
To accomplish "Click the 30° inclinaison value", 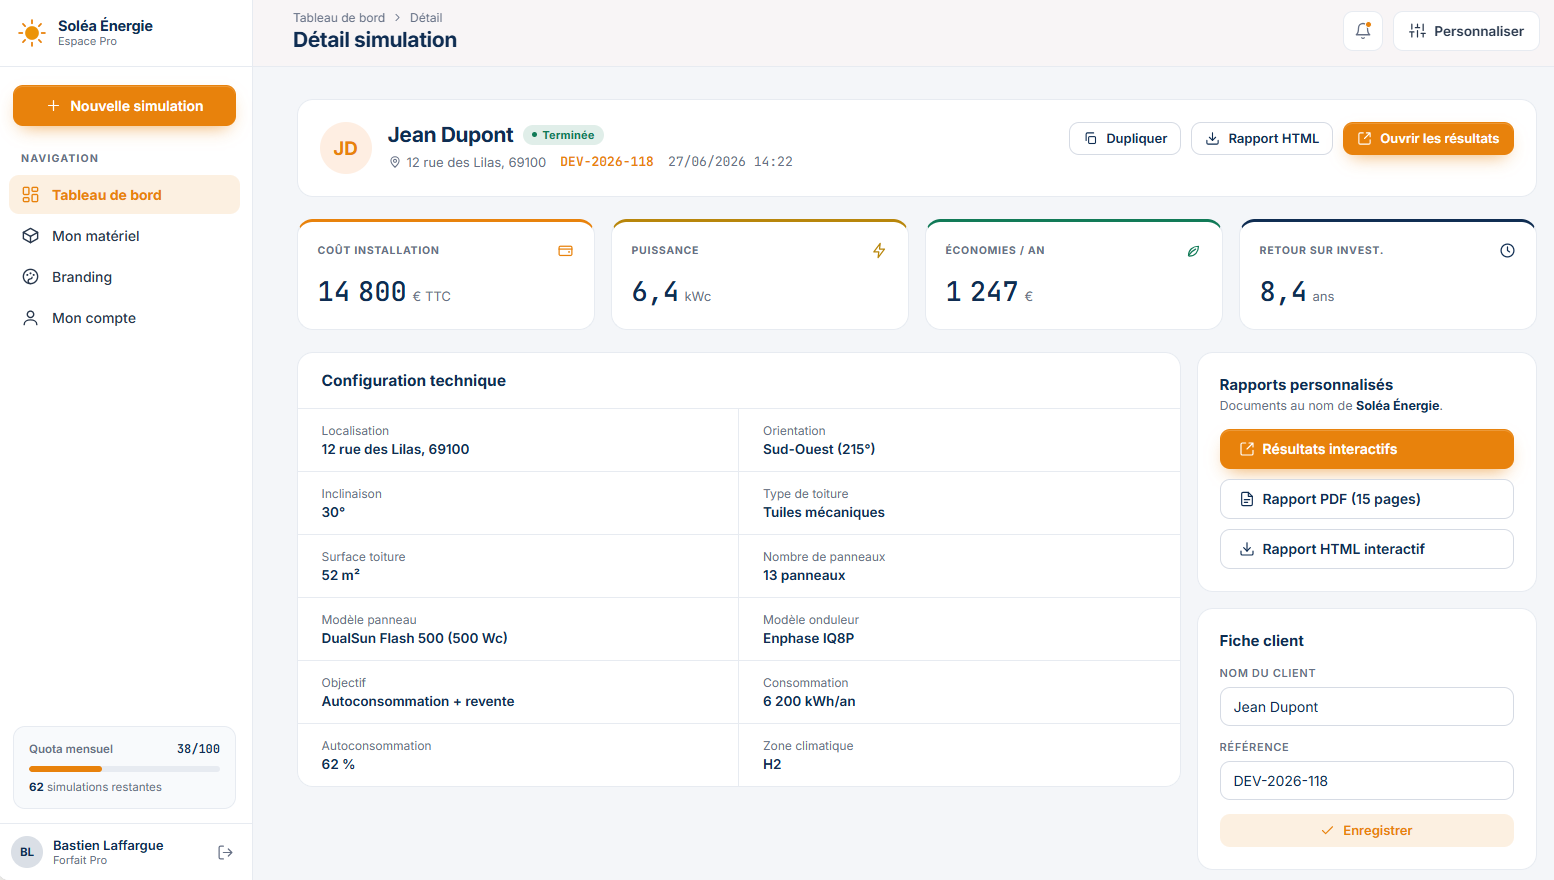I will pyautogui.click(x=333, y=512).
